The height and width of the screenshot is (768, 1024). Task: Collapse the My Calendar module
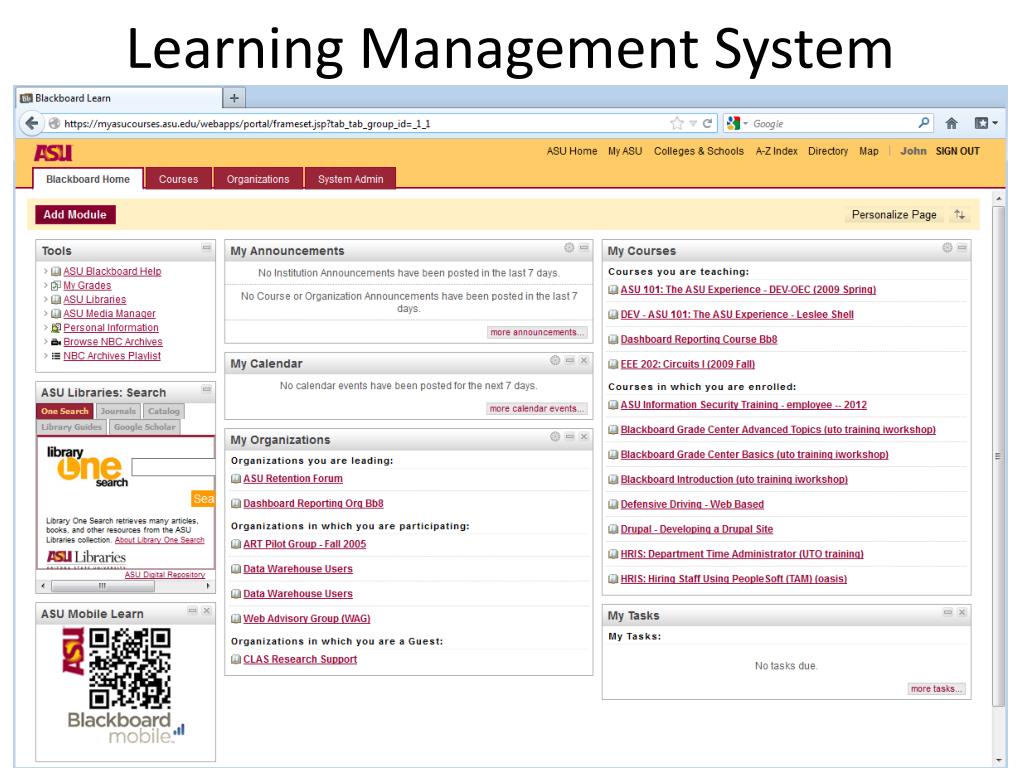(569, 360)
